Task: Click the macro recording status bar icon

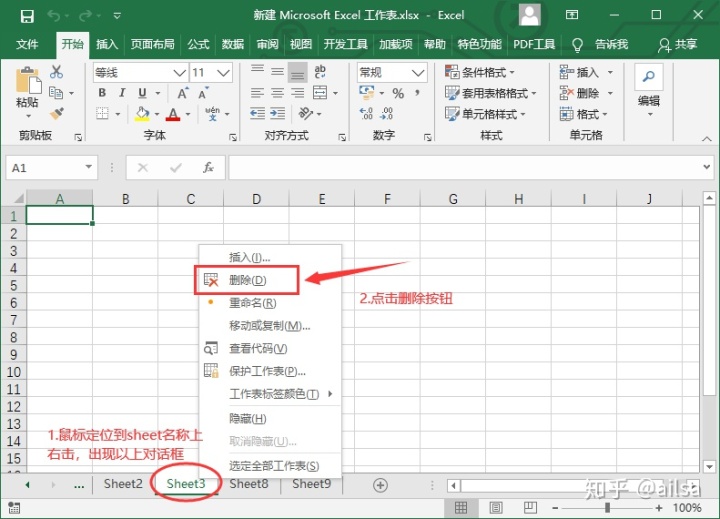Action: [x=14, y=508]
